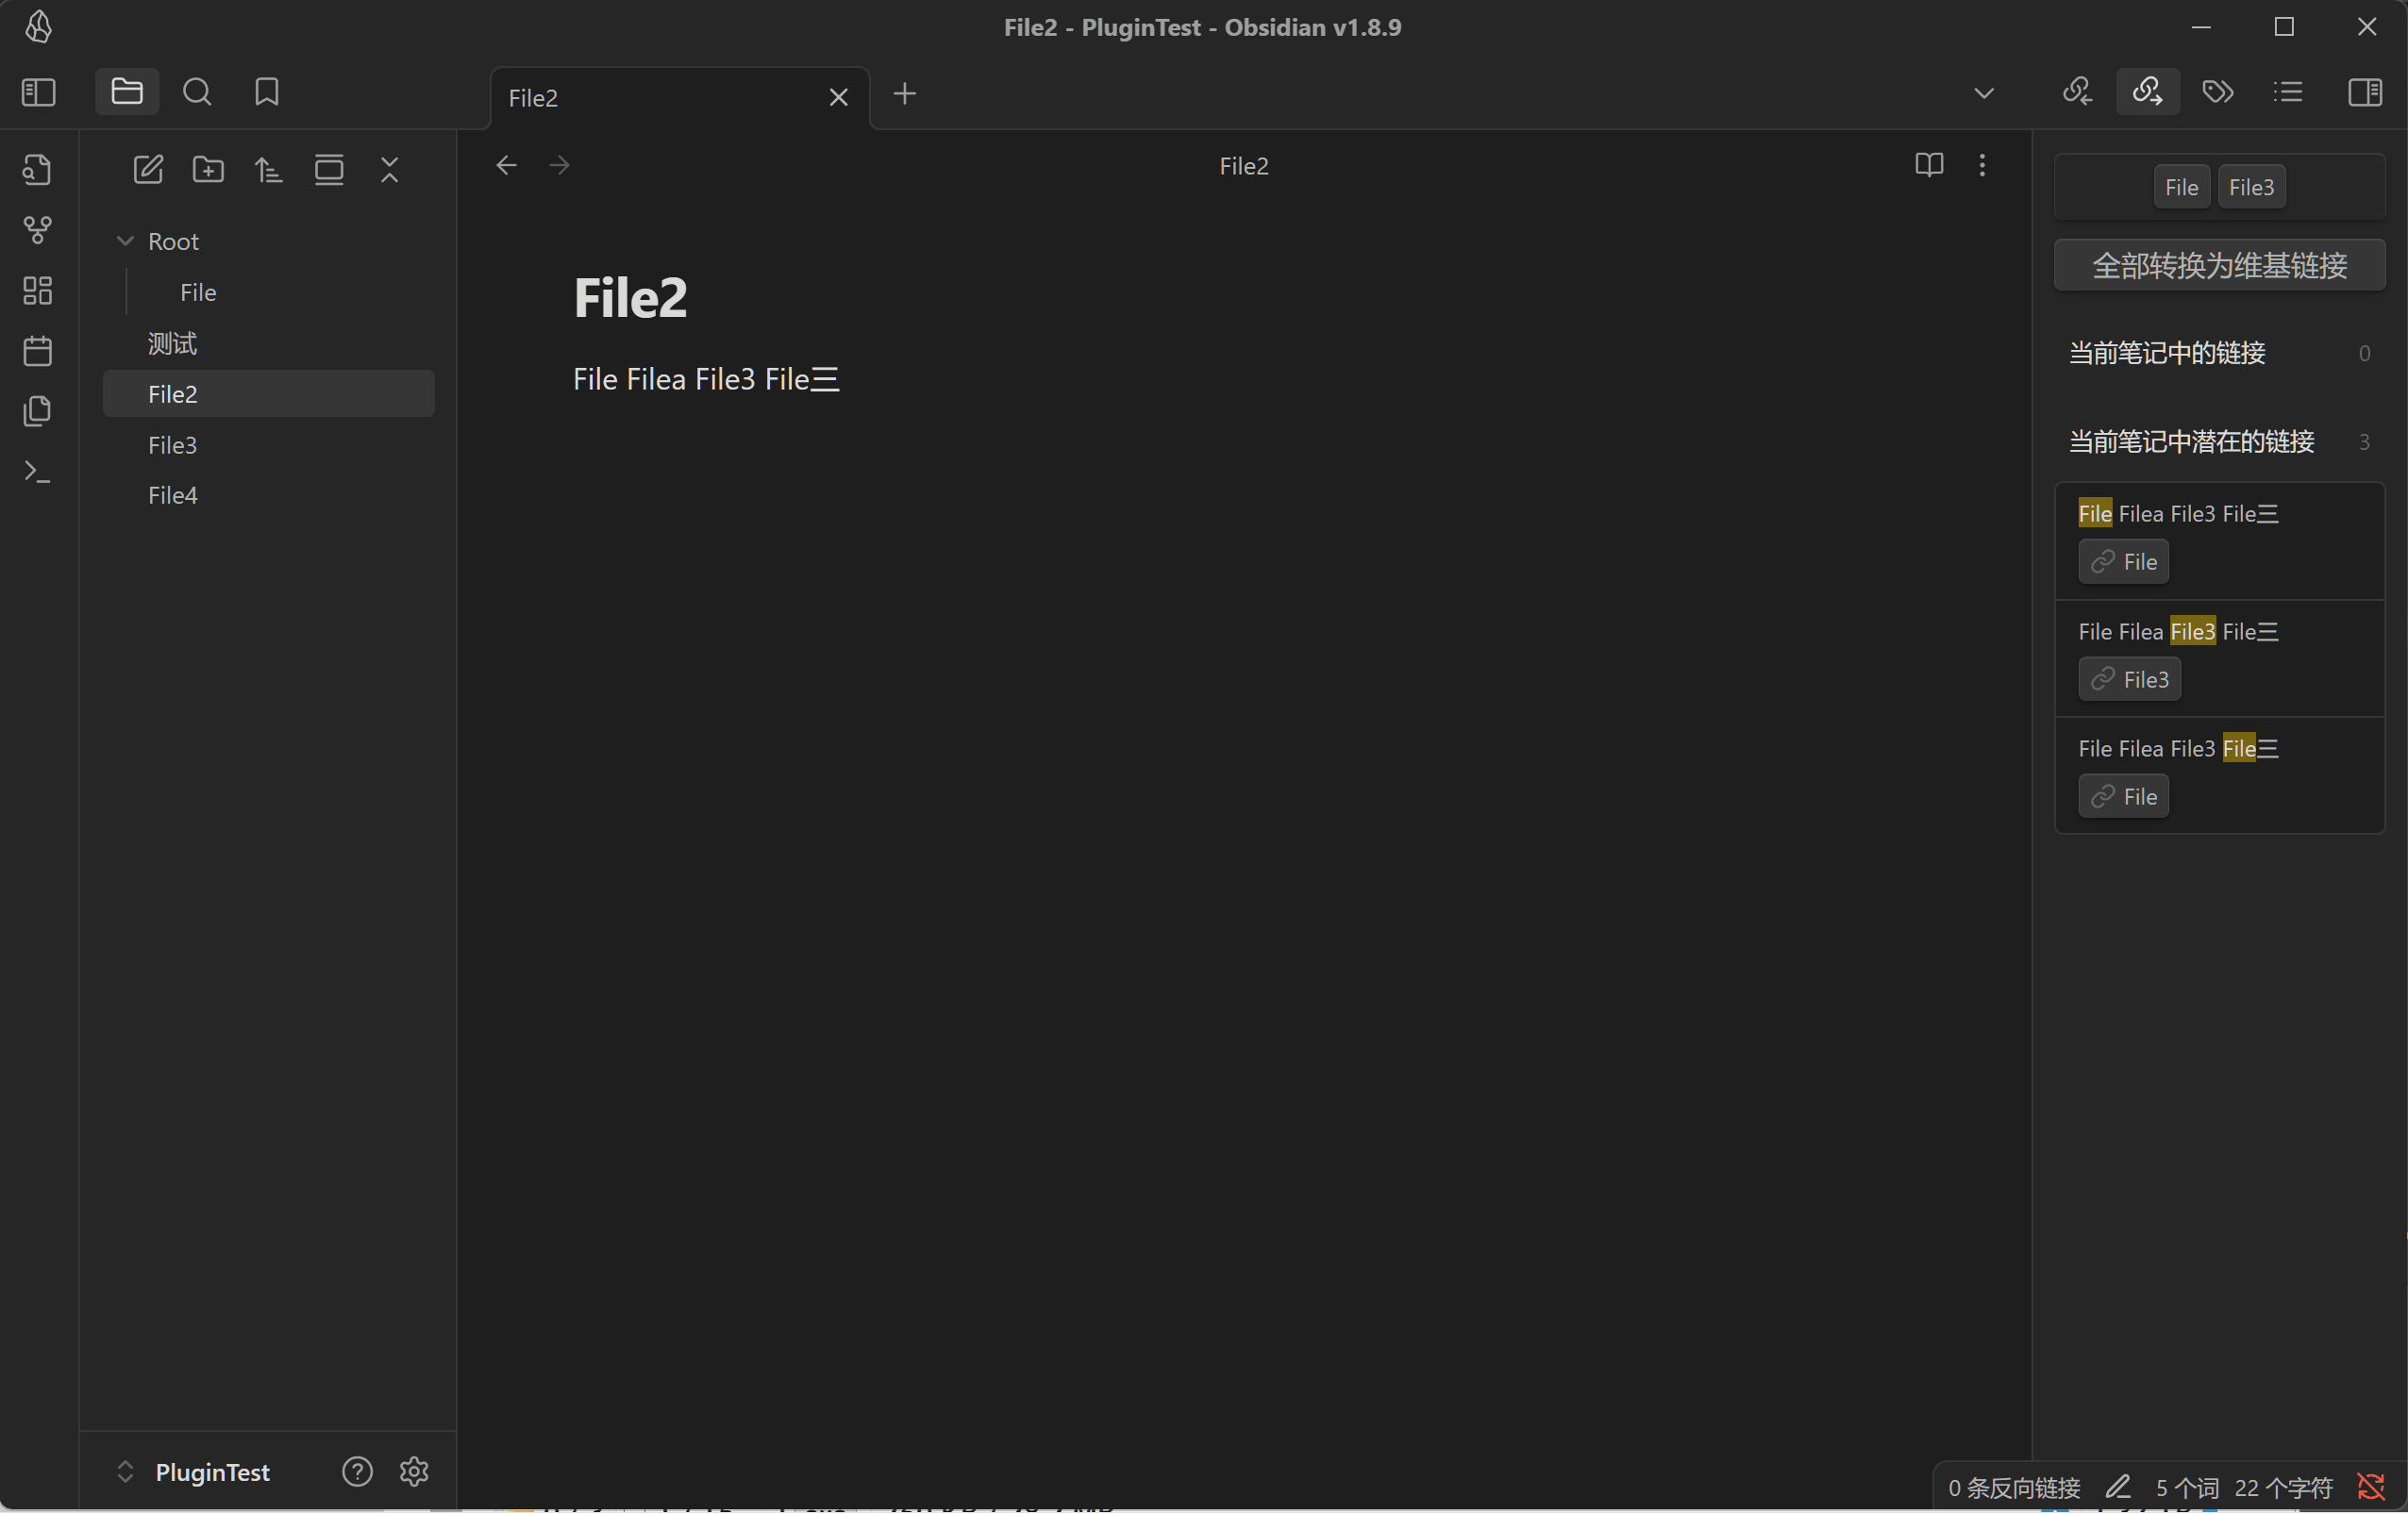This screenshot has width=2408, height=1513.
Task: Click the File3 potential link button
Action: [2129, 679]
